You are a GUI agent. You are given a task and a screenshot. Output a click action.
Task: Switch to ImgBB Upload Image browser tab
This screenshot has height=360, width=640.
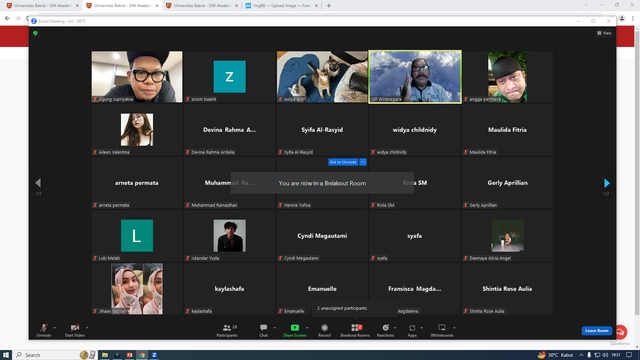282,6
